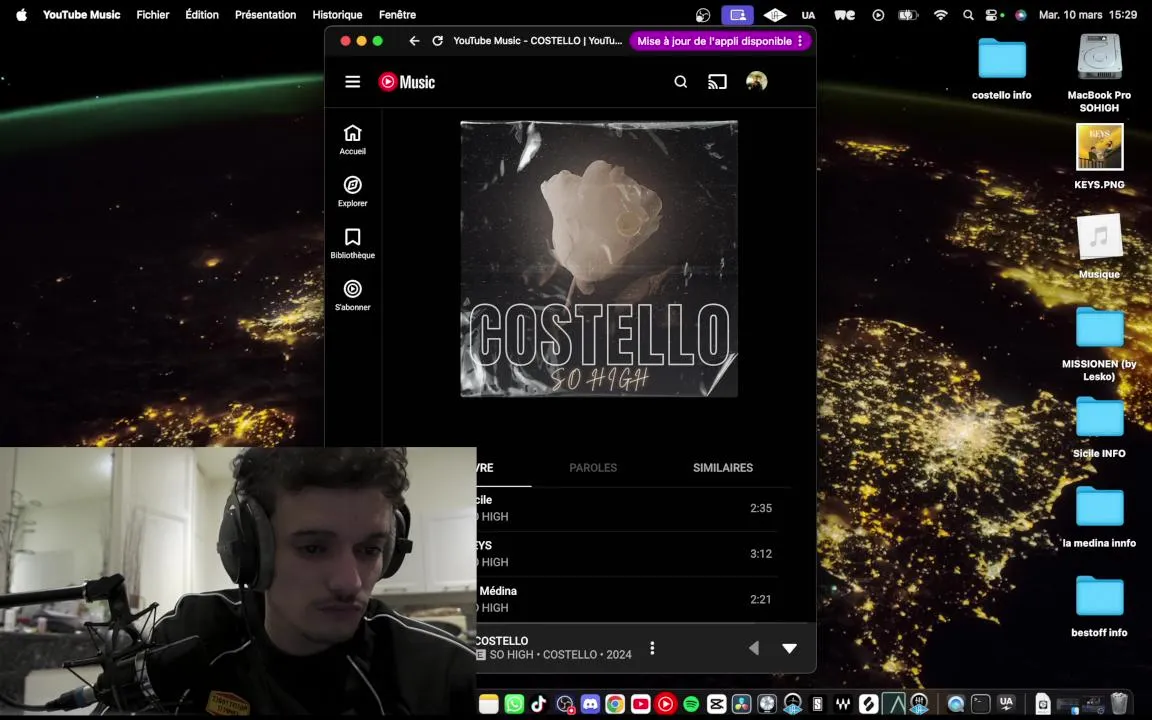Go back using the window's back arrow

(414, 41)
